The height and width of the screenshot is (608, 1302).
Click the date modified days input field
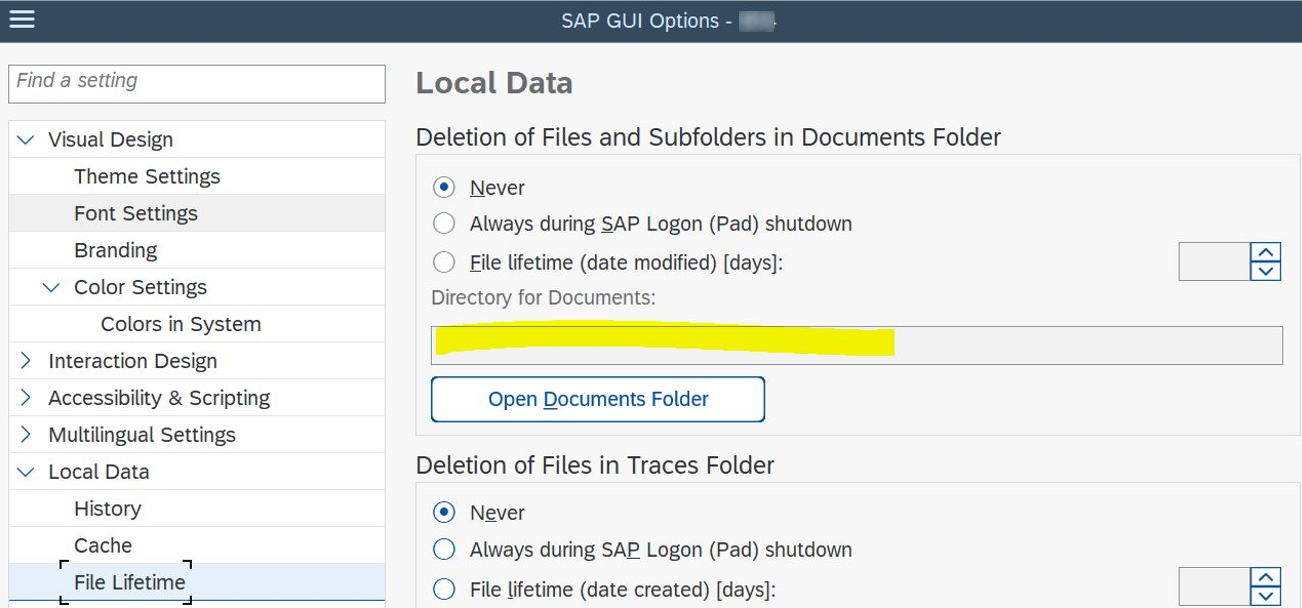click(x=1215, y=262)
